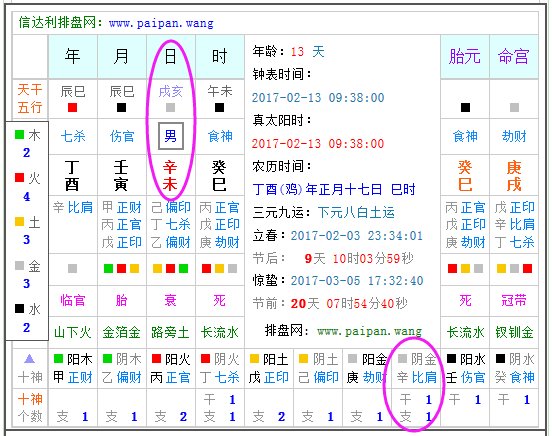
Task: Click the 男 gender box in day column
Action: [x=170, y=136]
